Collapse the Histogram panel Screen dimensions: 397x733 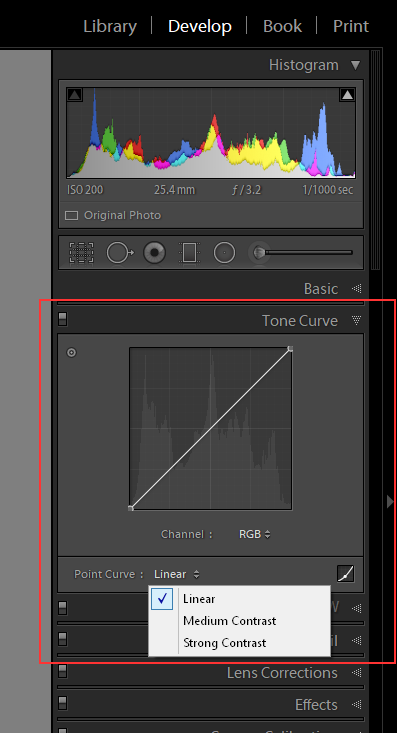click(x=356, y=65)
